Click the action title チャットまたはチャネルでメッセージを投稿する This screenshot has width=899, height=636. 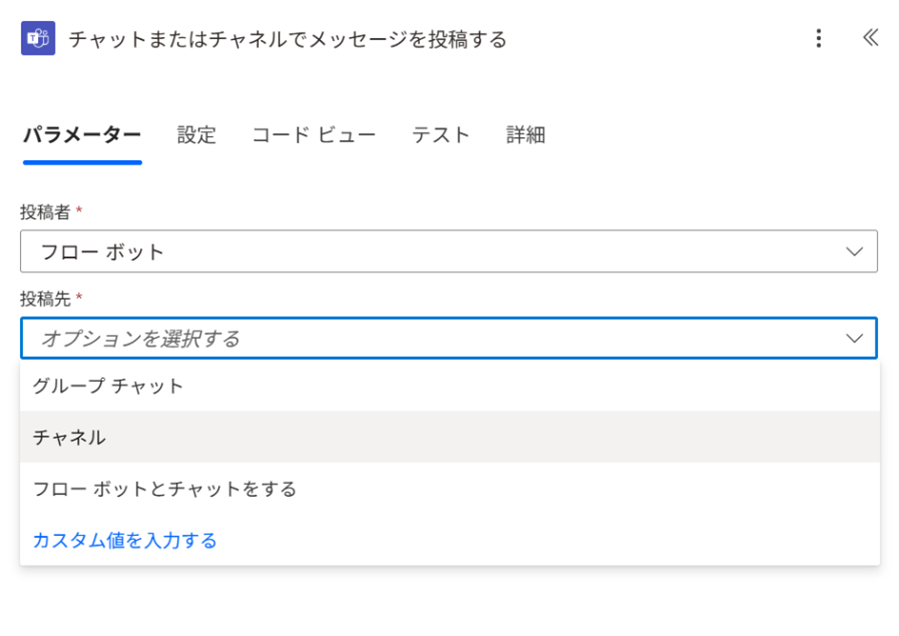pyautogui.click(x=288, y=40)
